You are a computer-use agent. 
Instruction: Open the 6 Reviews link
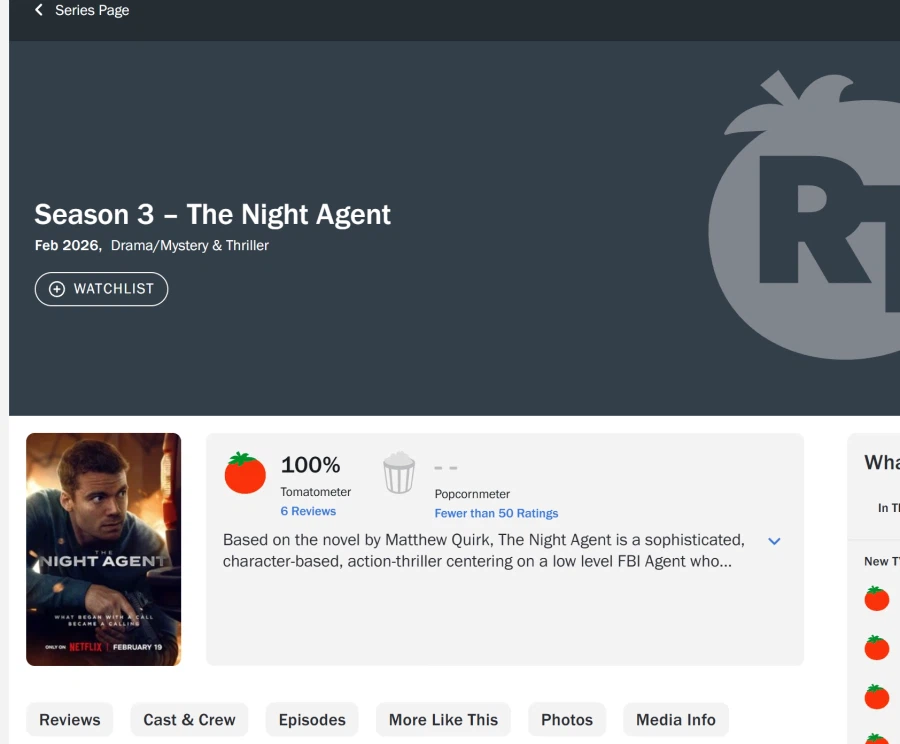click(x=308, y=511)
